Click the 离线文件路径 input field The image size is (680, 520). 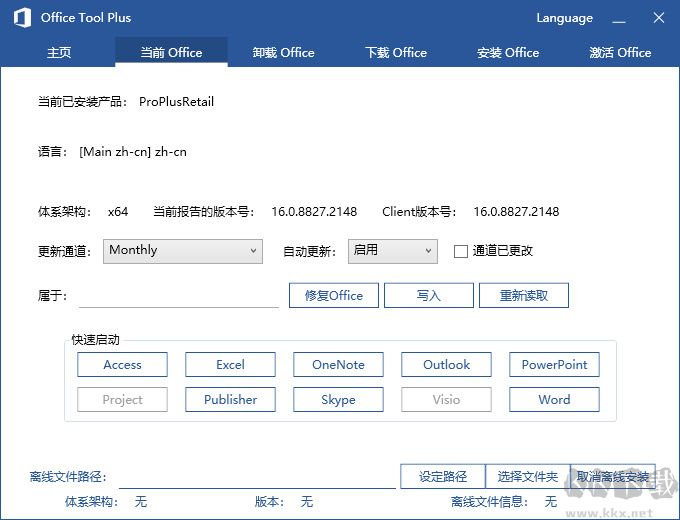coord(257,477)
